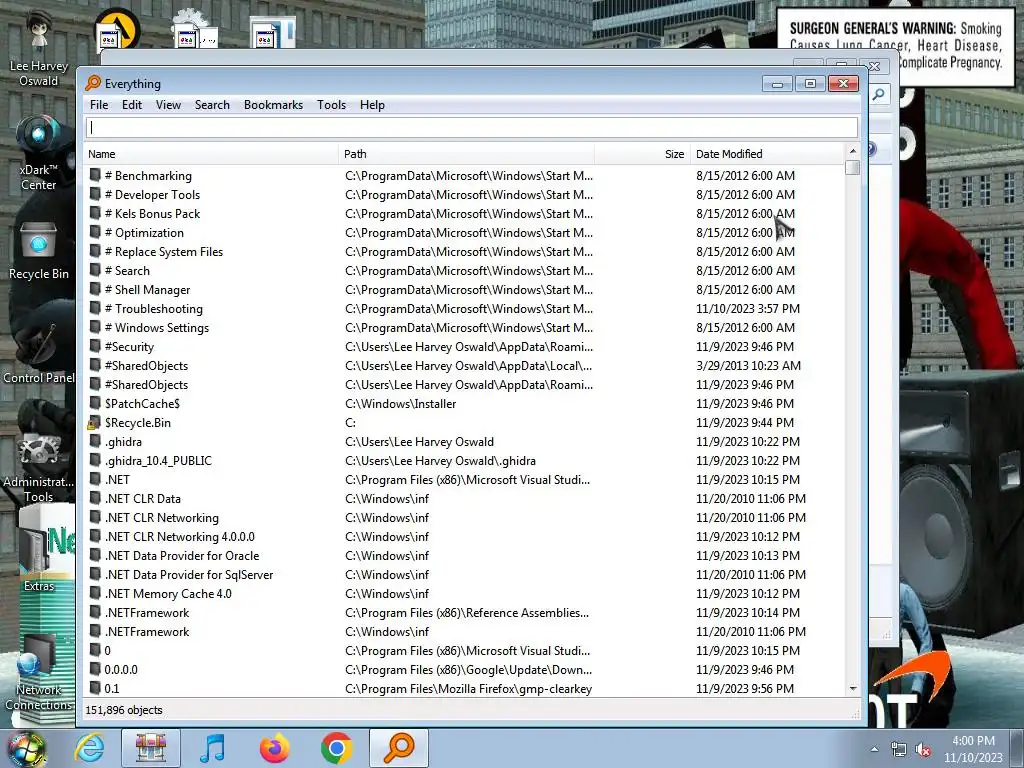Open the Lee Harvey Oswald desktop icon
Image resolution: width=1024 pixels, height=768 pixels.
(x=39, y=49)
